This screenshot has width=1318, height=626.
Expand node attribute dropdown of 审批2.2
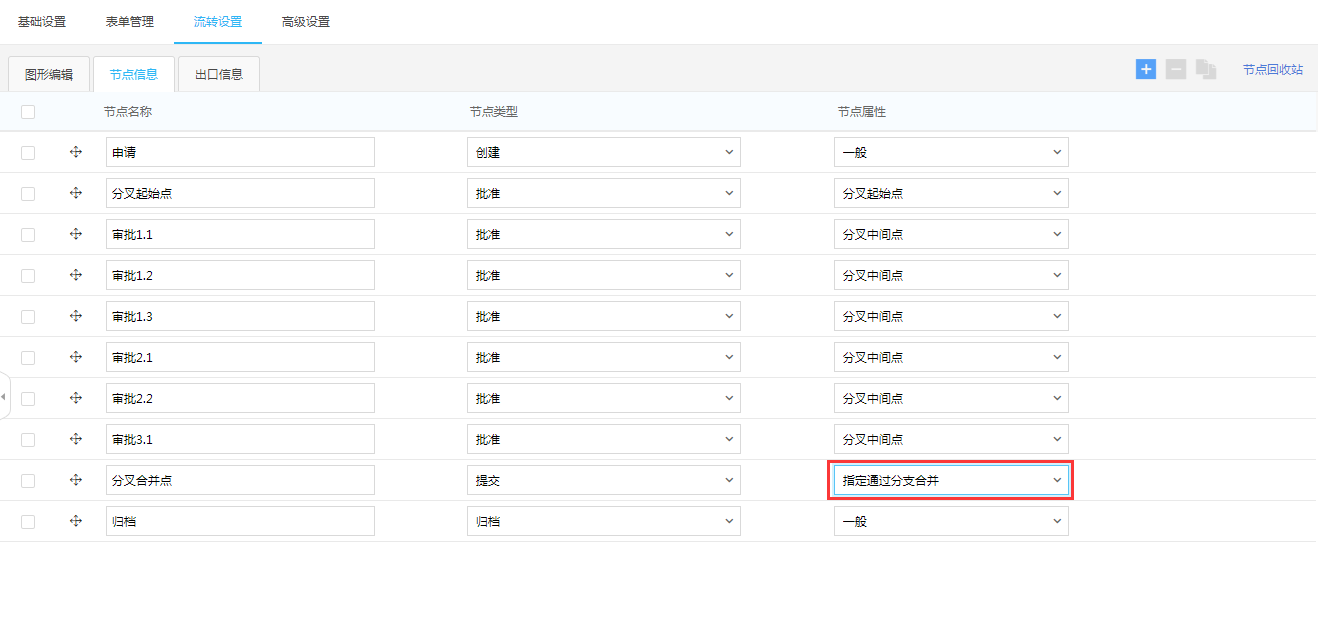pos(950,398)
